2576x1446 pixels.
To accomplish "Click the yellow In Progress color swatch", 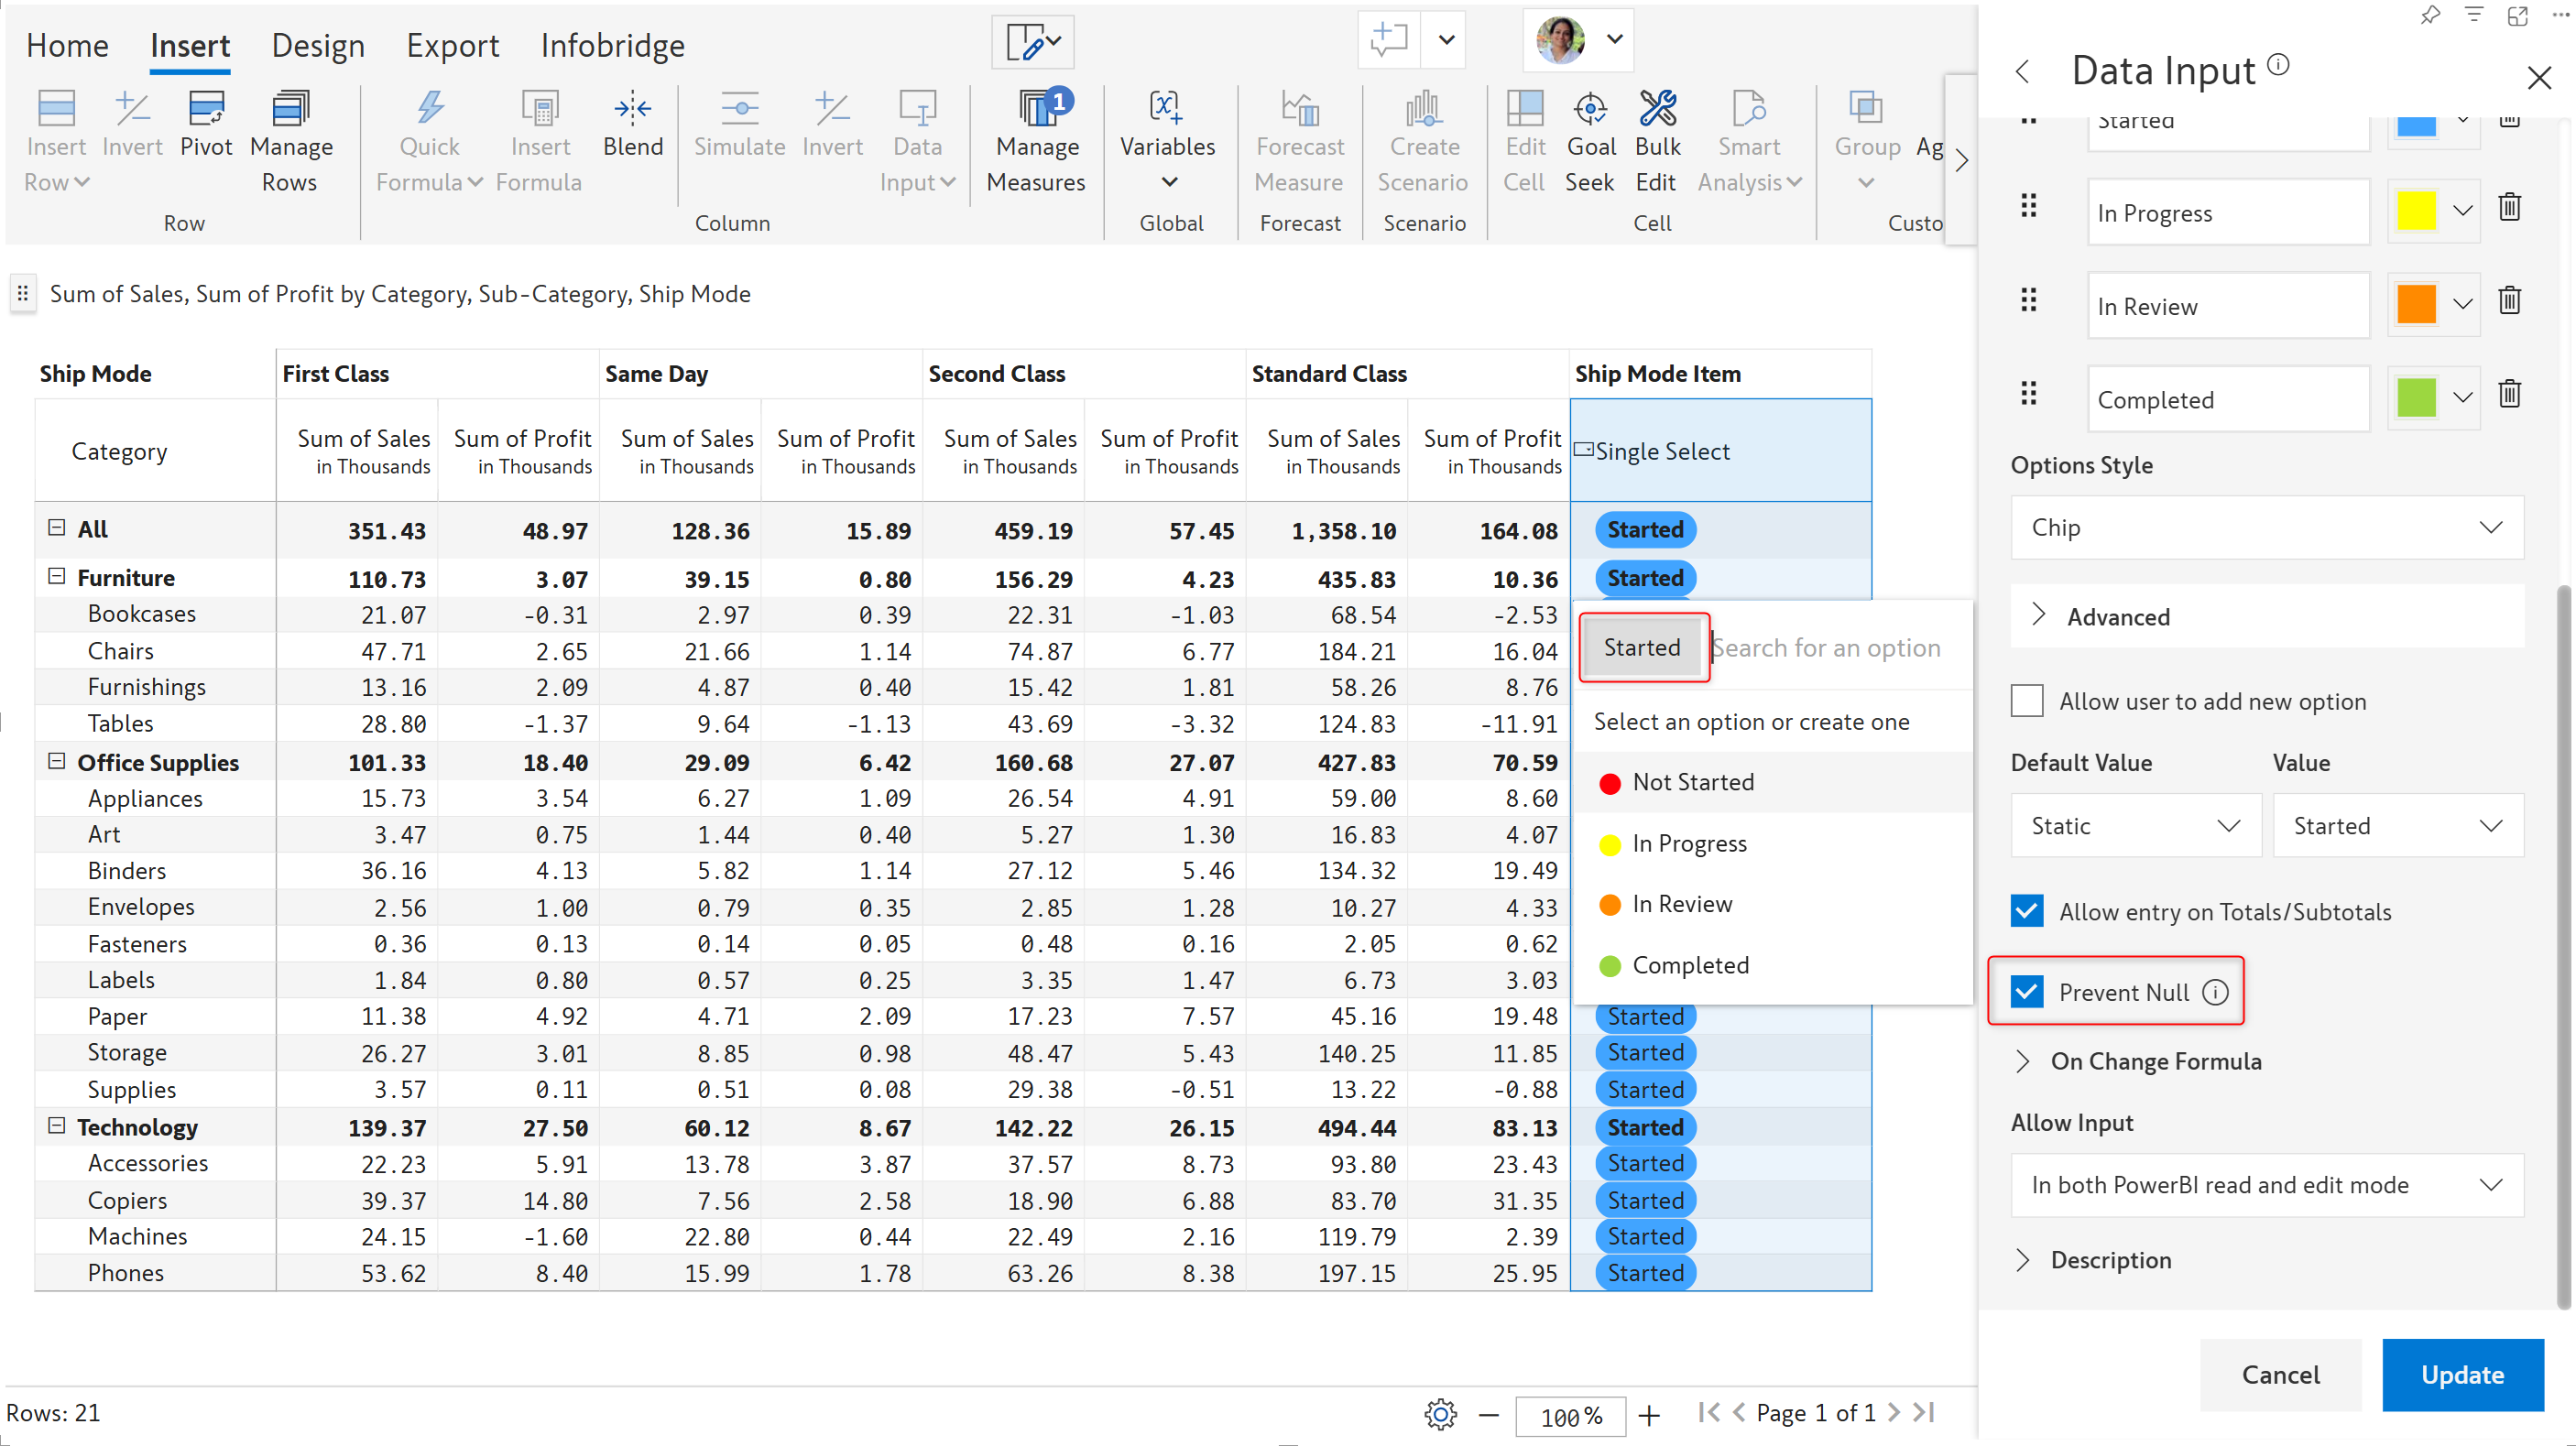I will coord(2415,211).
